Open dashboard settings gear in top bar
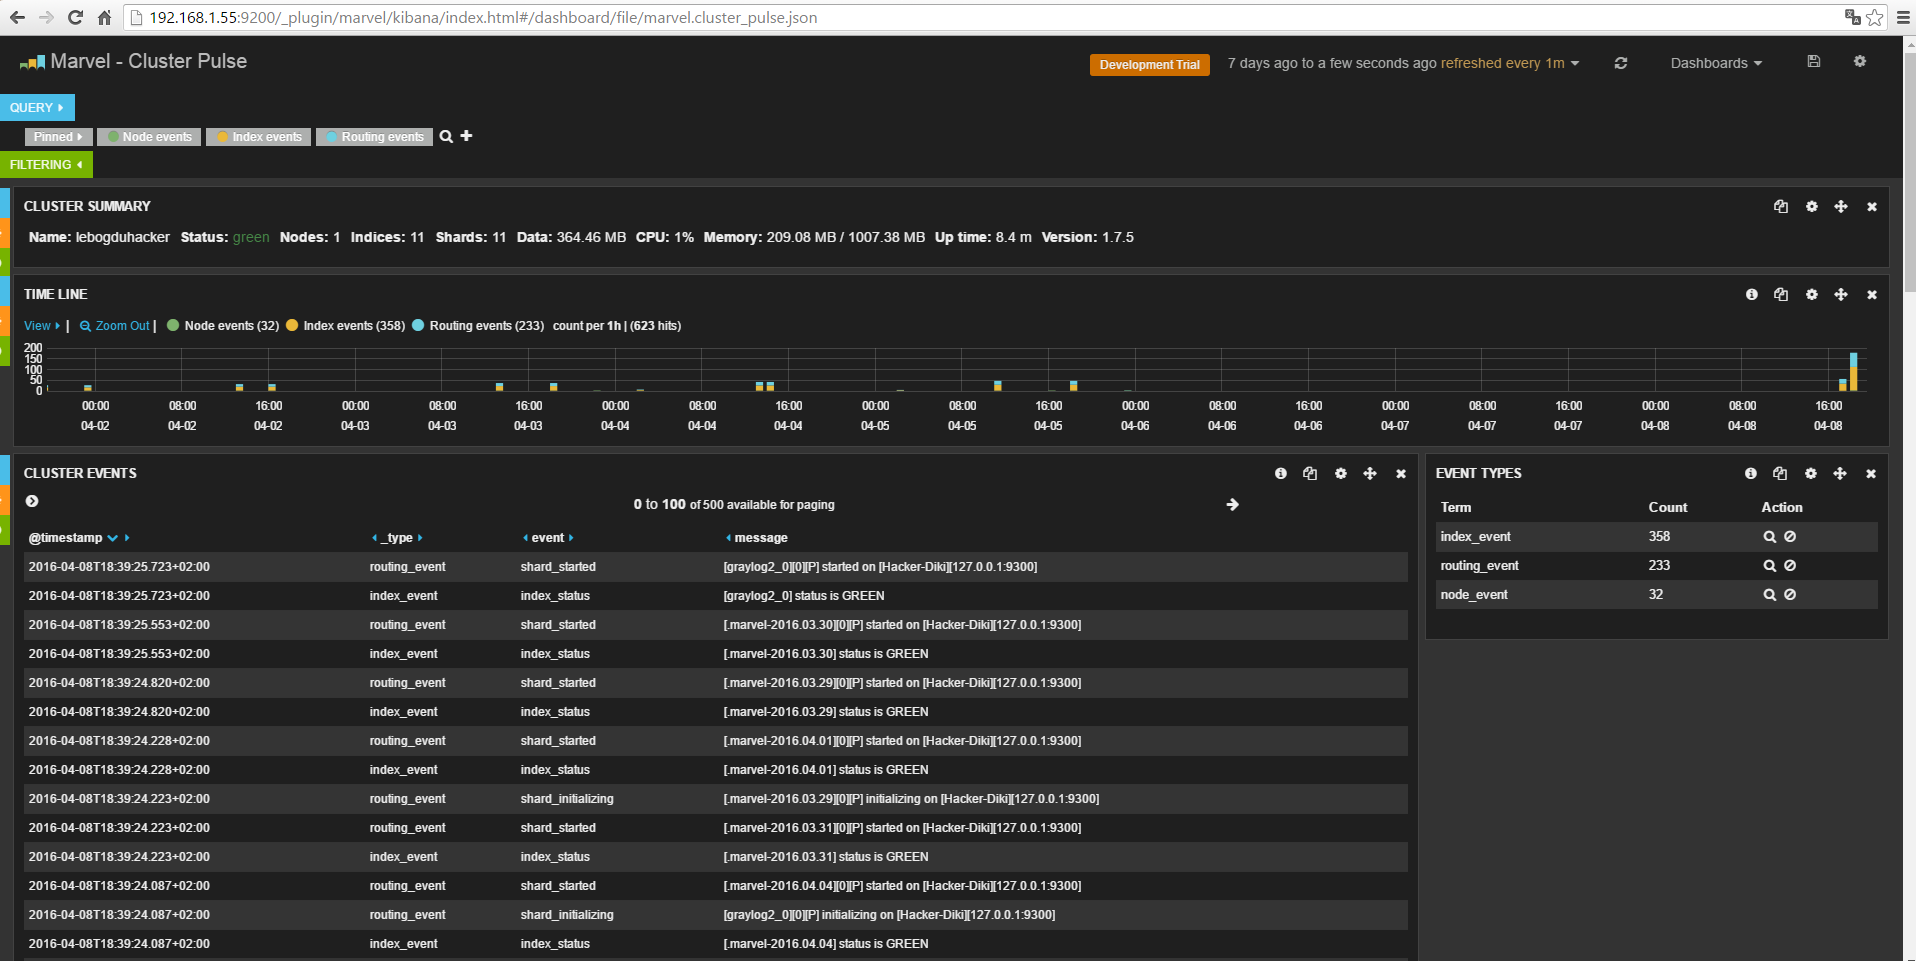 pos(1860,61)
